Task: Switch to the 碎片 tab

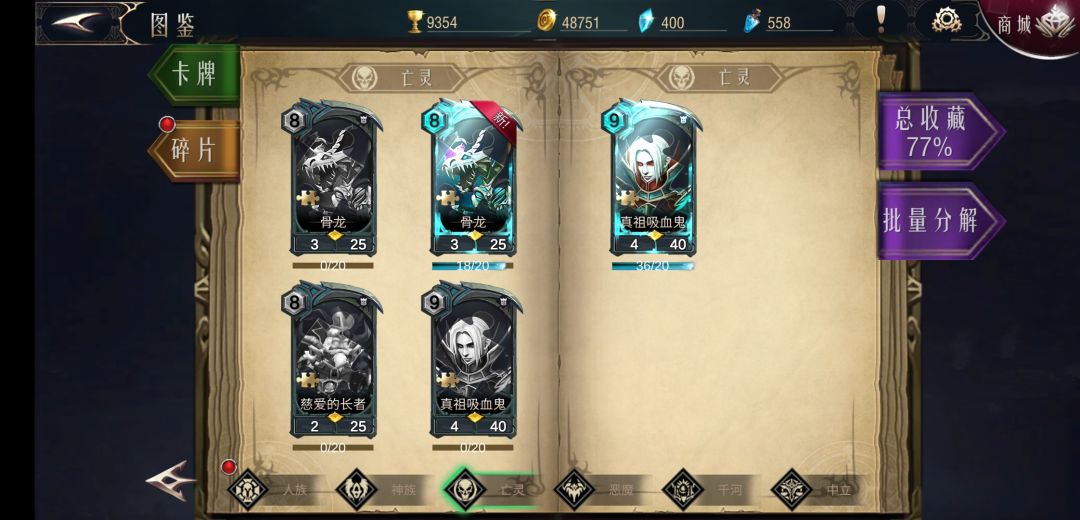Action: [x=194, y=150]
